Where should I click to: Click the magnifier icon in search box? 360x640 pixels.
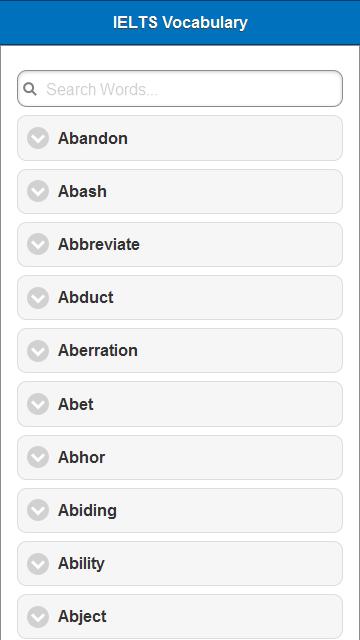tap(30, 89)
